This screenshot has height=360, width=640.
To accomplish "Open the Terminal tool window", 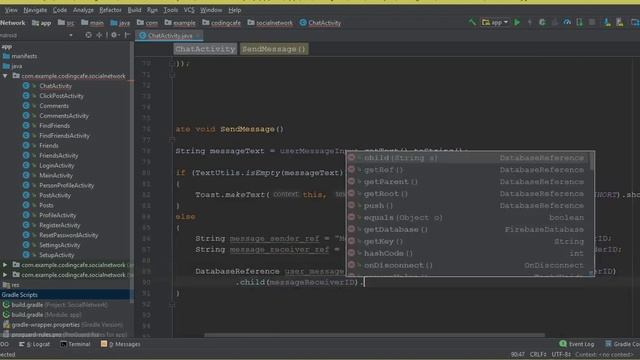I will coord(75,344).
